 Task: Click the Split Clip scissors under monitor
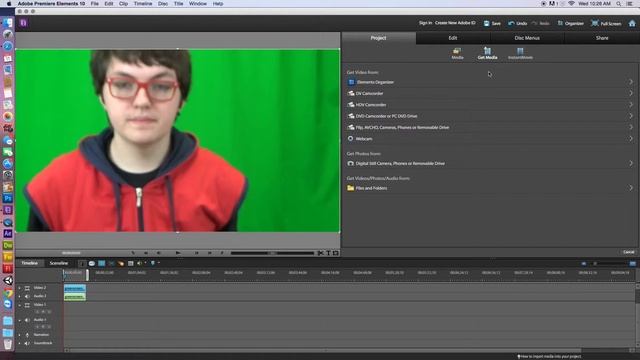(320, 253)
